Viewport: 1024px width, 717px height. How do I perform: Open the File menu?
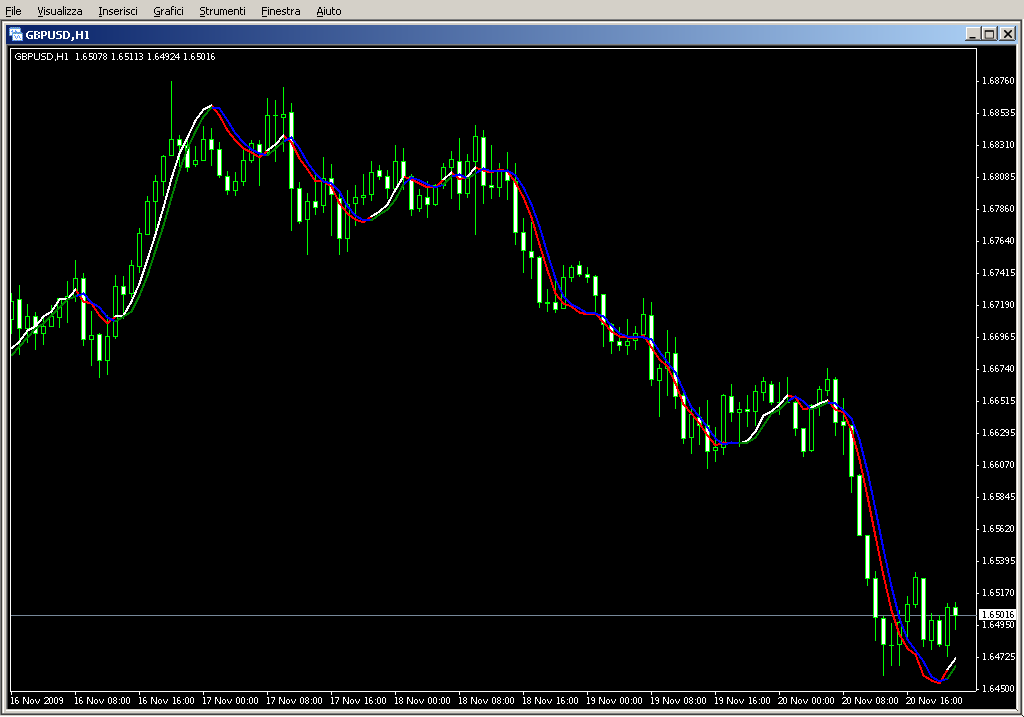click(13, 11)
